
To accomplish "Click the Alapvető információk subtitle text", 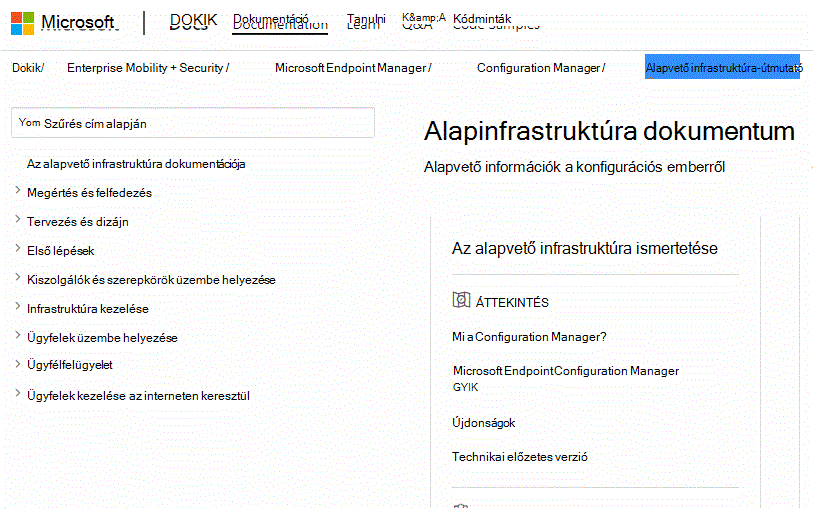I will (x=574, y=167).
